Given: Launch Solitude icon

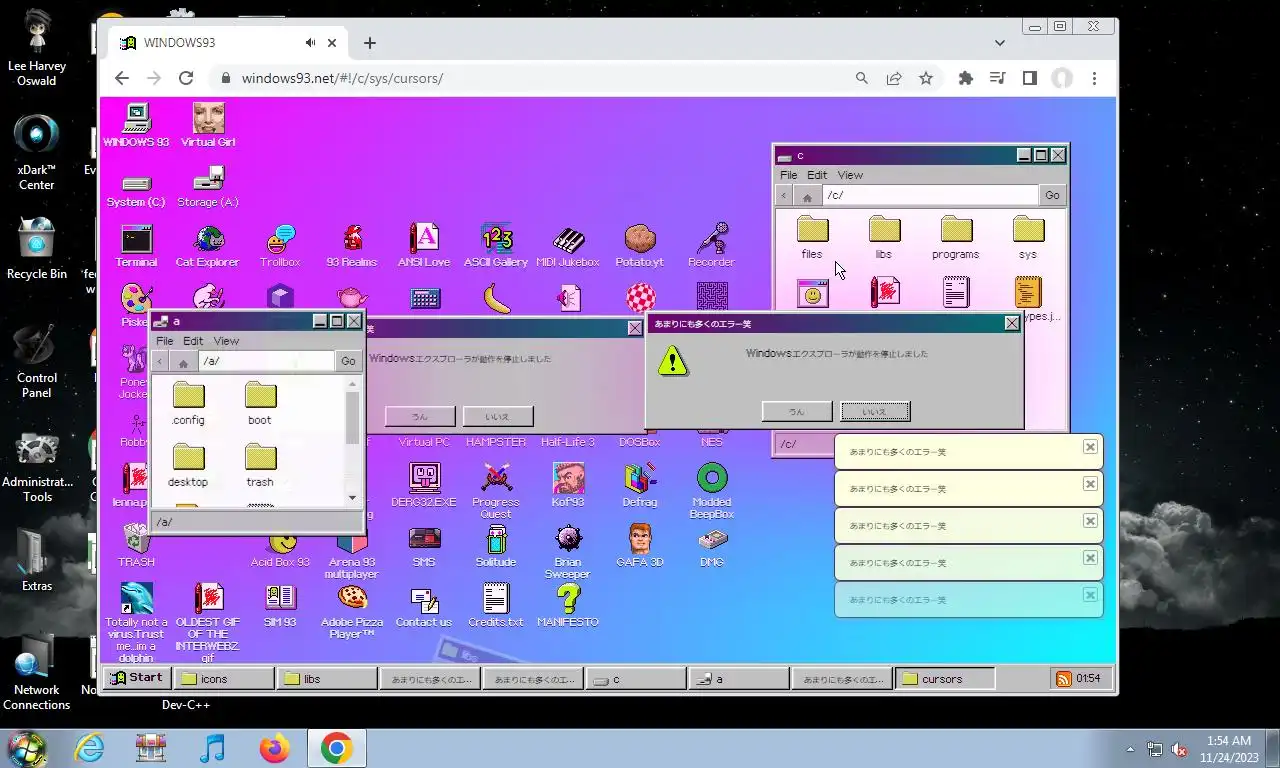Looking at the screenshot, I should (x=496, y=546).
